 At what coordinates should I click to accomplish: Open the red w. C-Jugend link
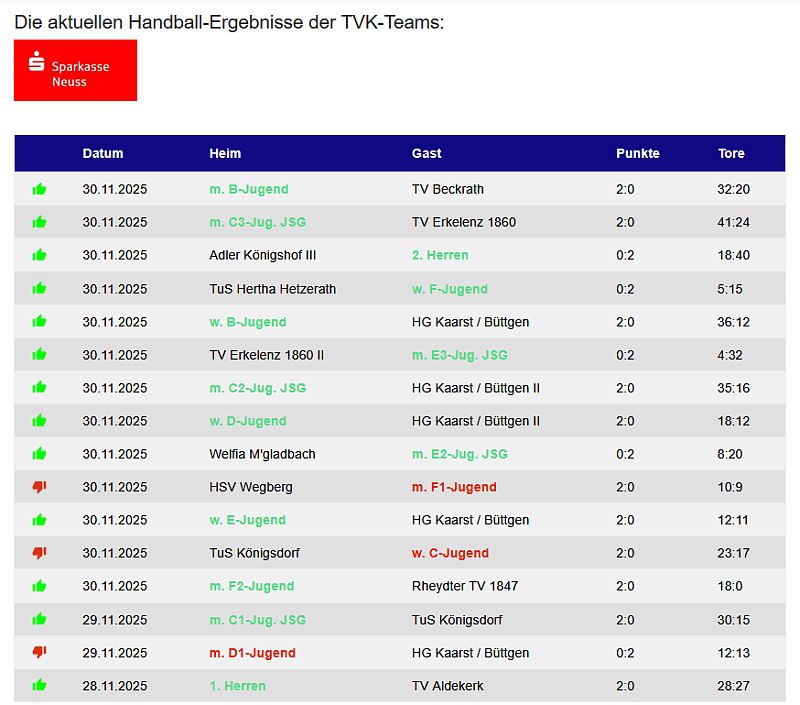point(450,553)
